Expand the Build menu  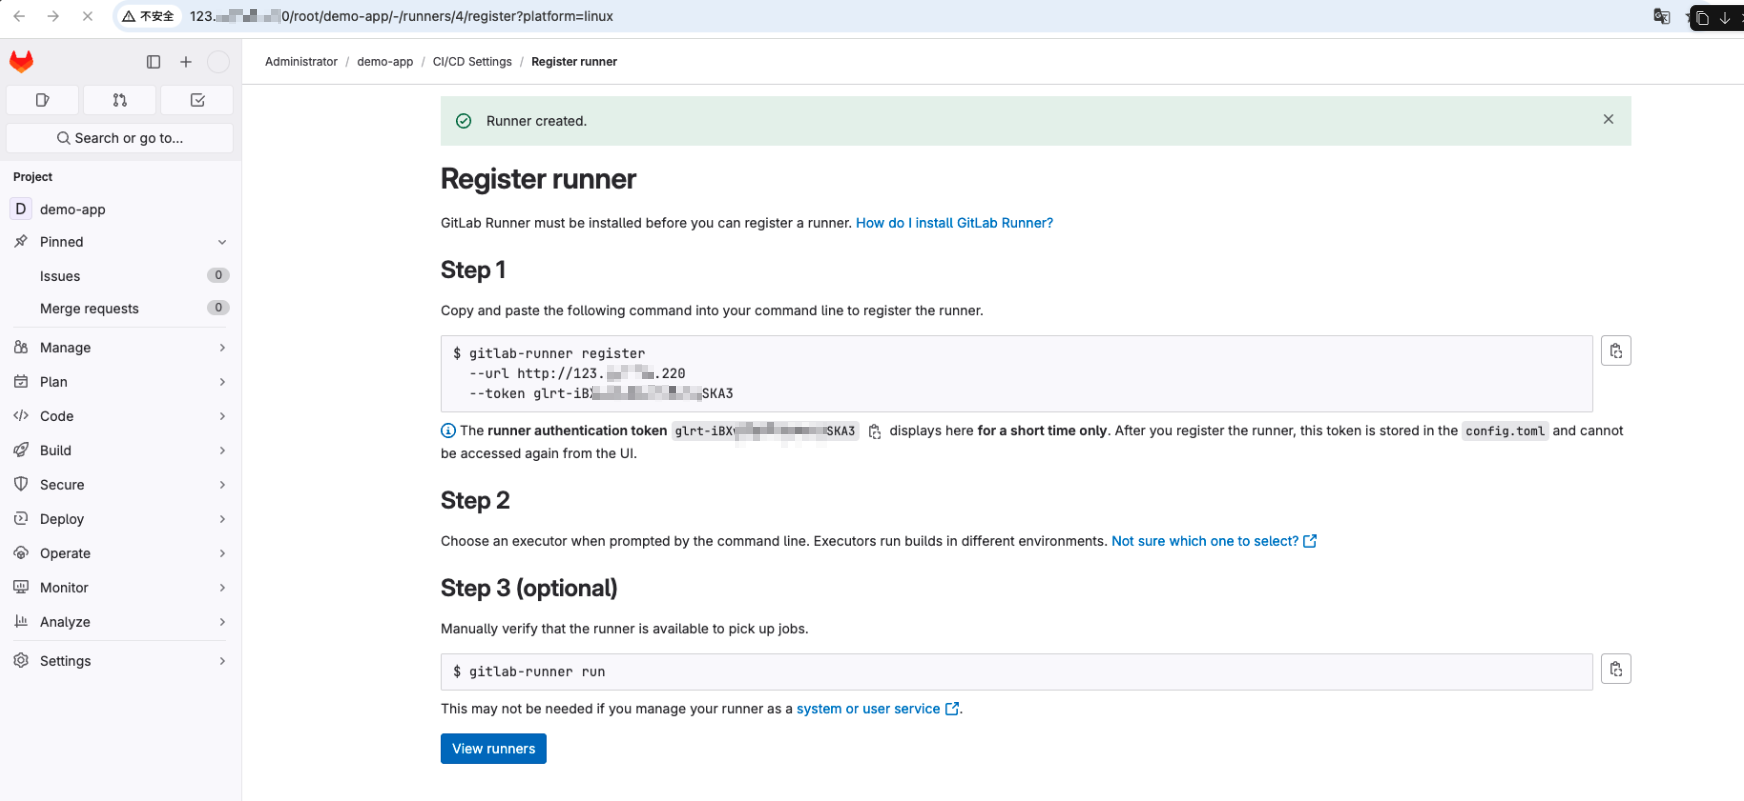tap(120, 450)
